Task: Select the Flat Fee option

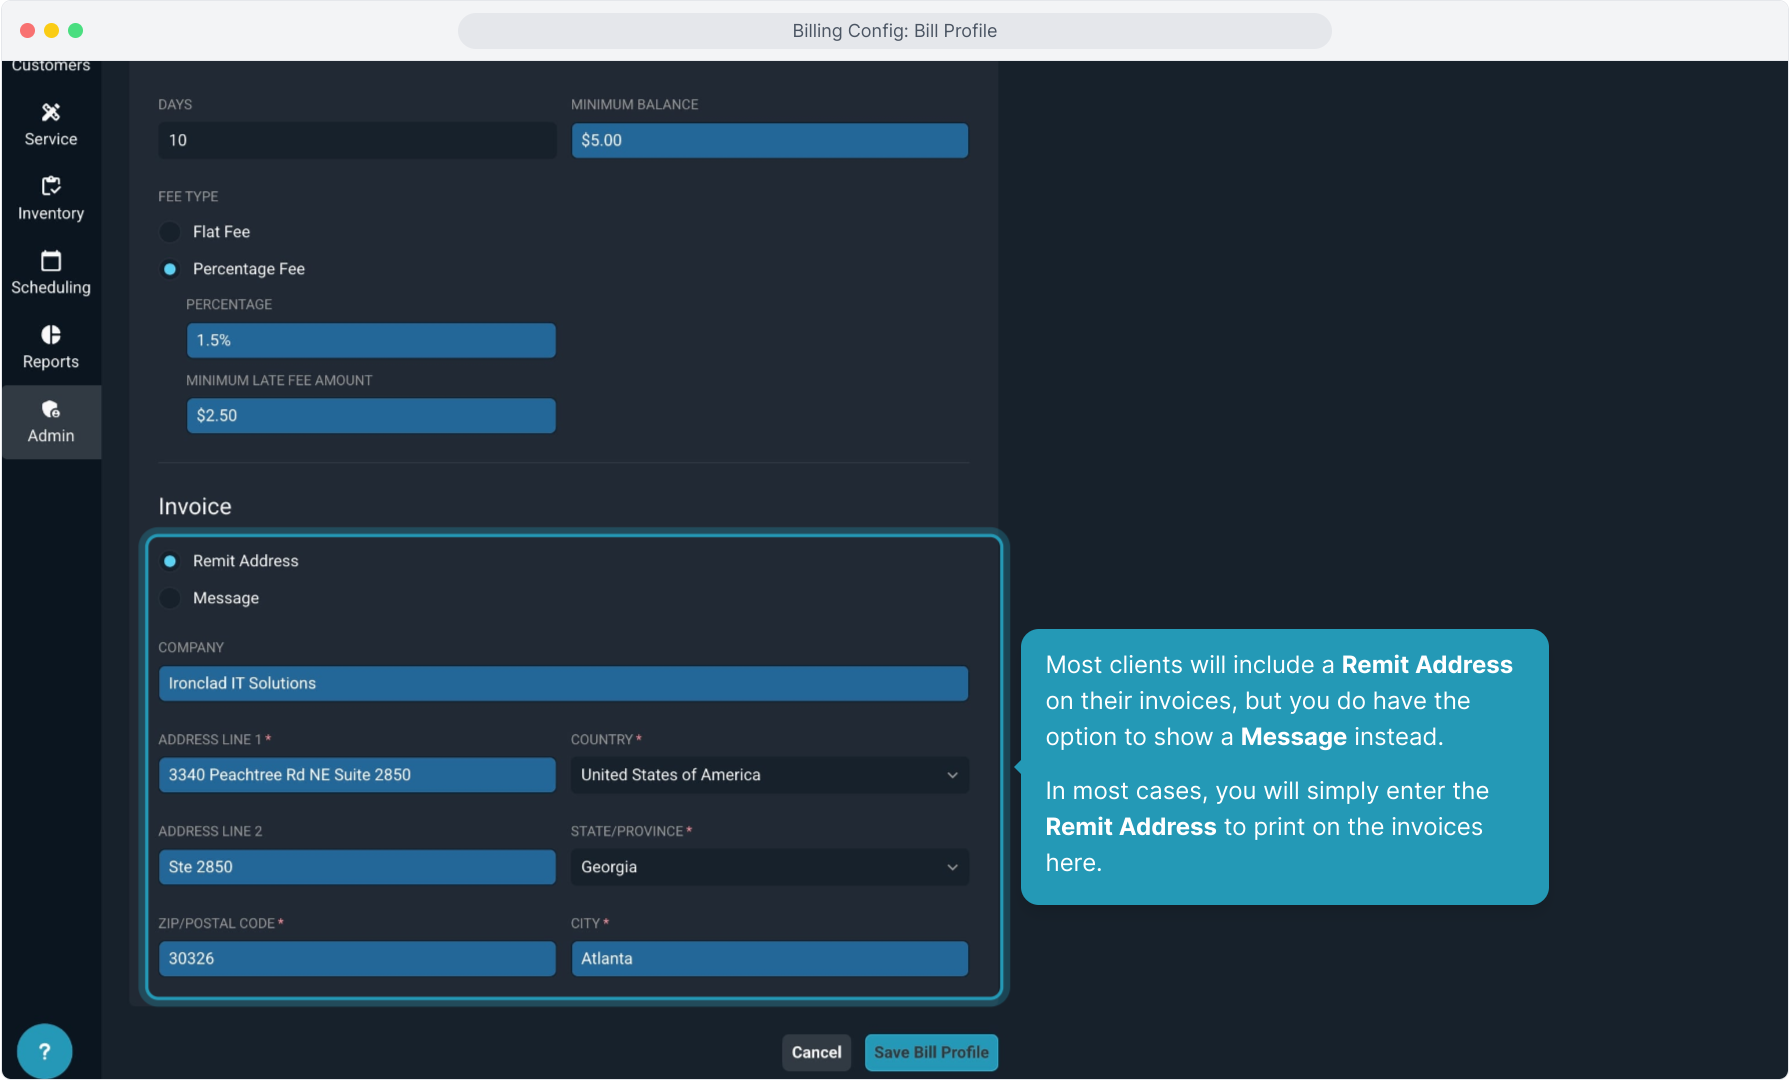Action: tap(170, 232)
